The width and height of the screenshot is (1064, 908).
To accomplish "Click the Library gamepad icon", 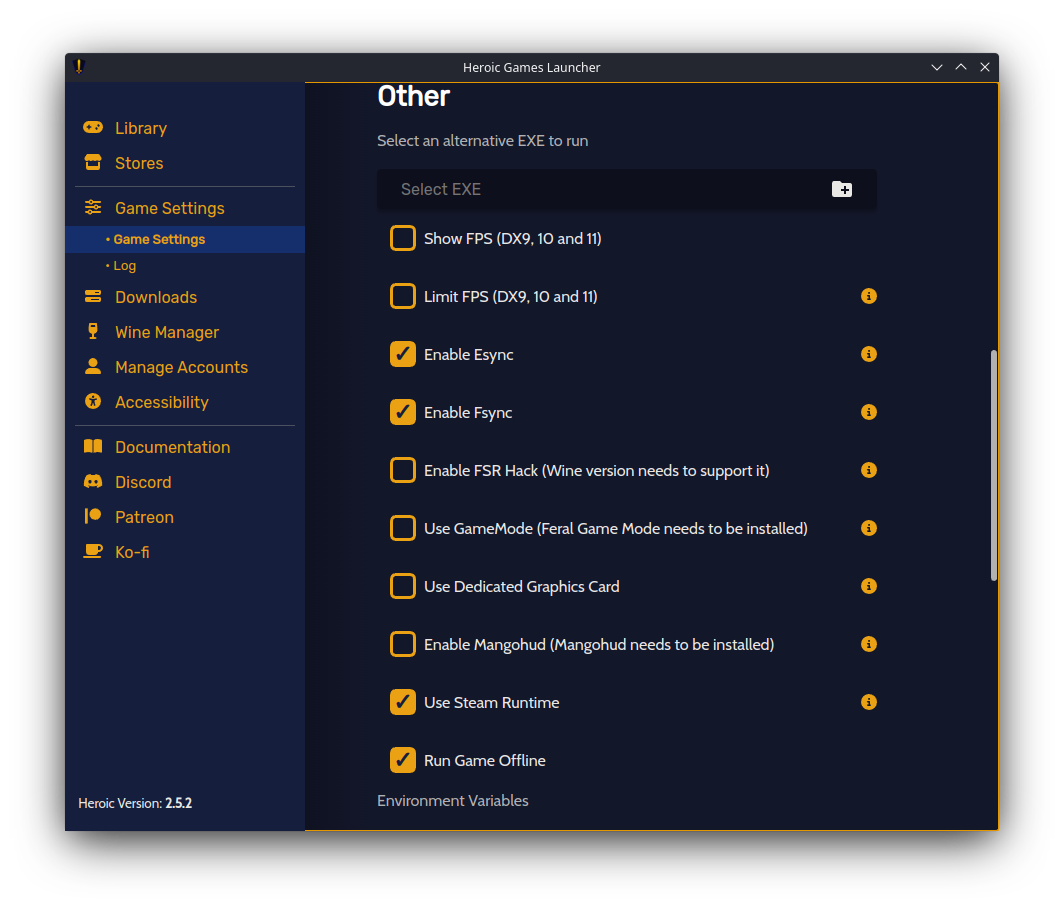I will pyautogui.click(x=93, y=128).
